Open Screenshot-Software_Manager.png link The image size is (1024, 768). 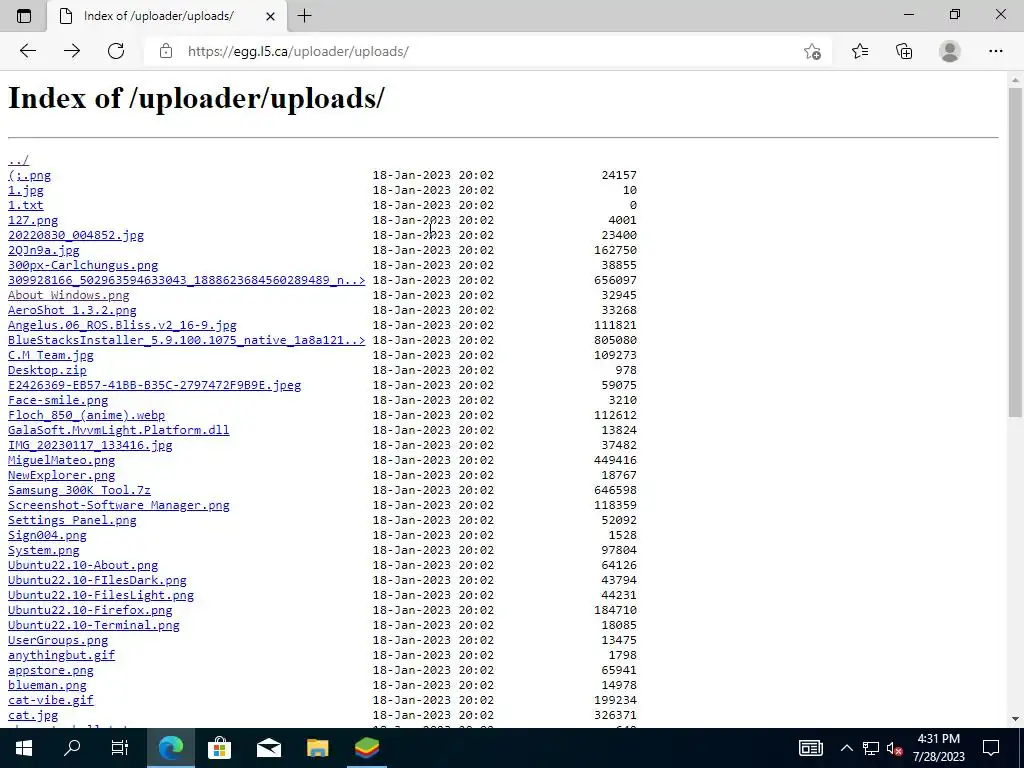coord(119,505)
